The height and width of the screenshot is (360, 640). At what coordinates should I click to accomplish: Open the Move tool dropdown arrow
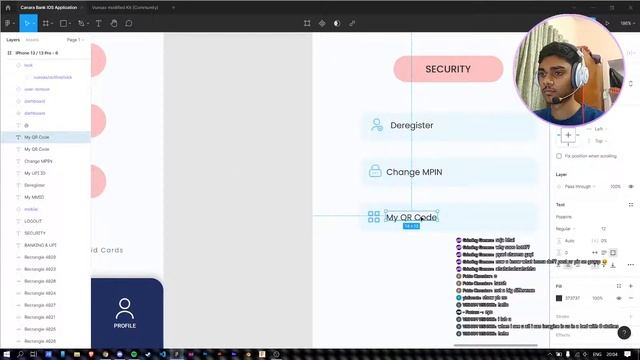33,23
